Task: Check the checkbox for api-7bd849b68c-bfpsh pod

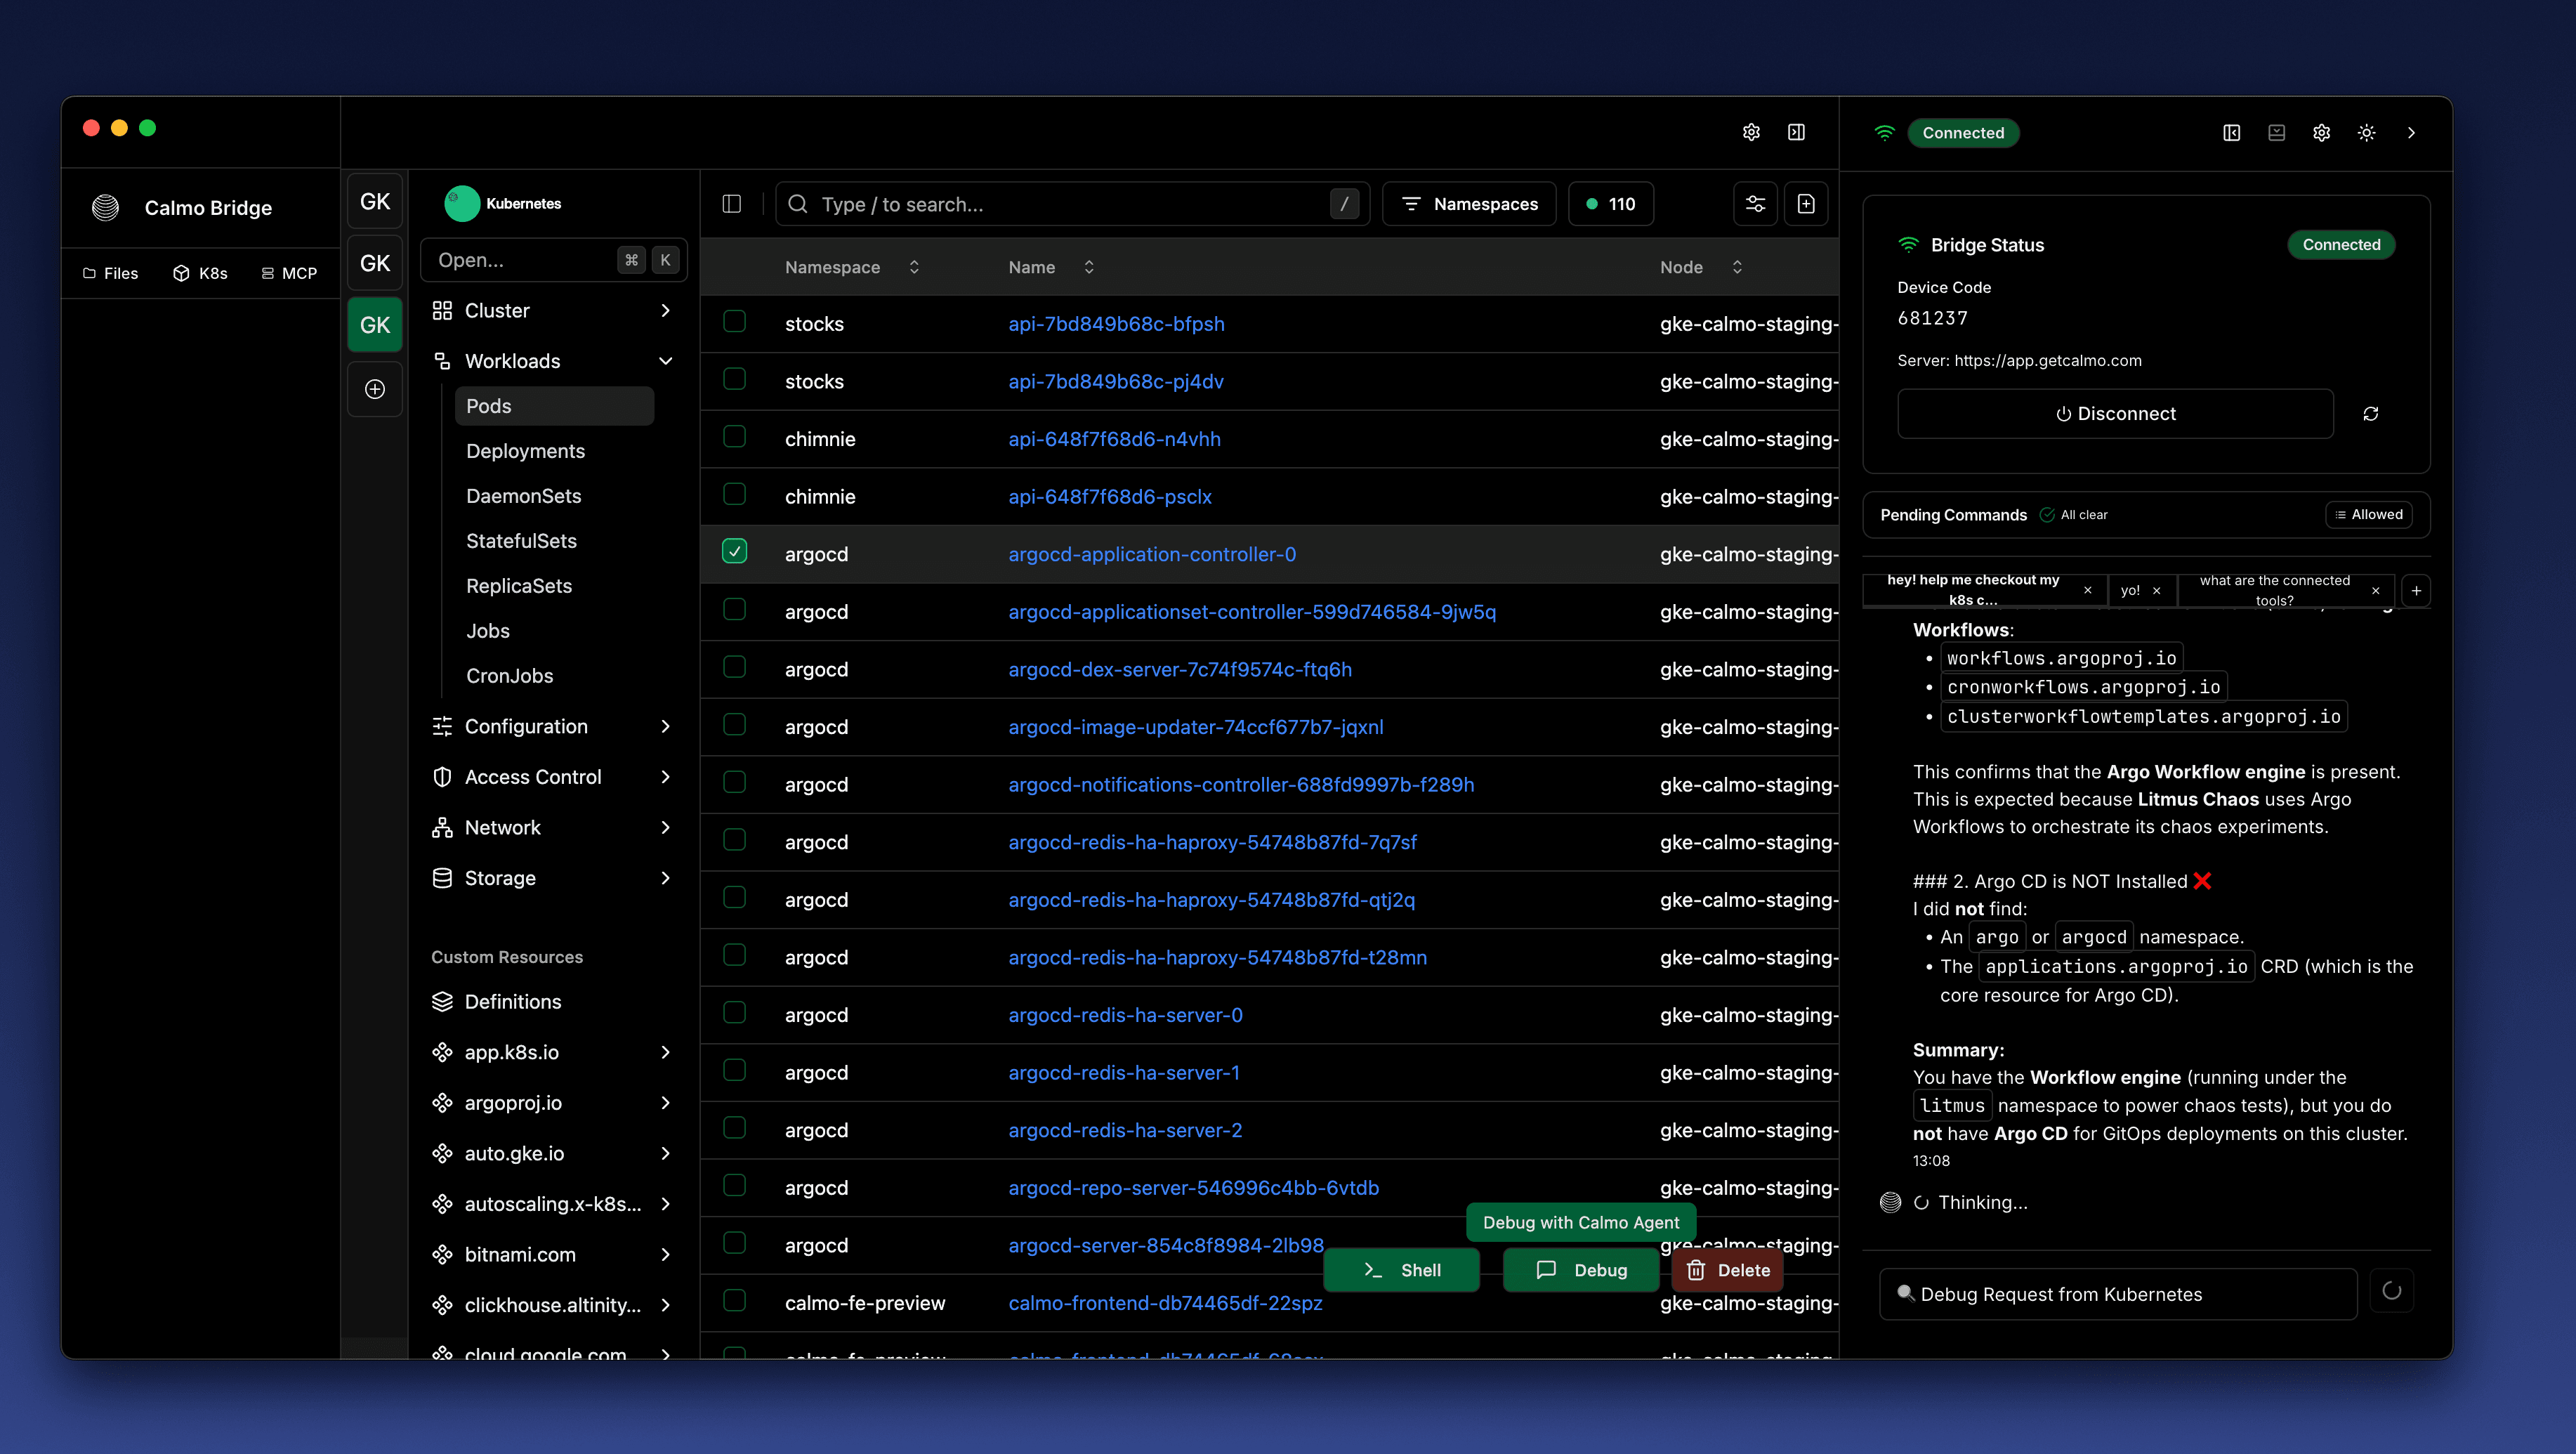Action: pyautogui.click(x=735, y=321)
